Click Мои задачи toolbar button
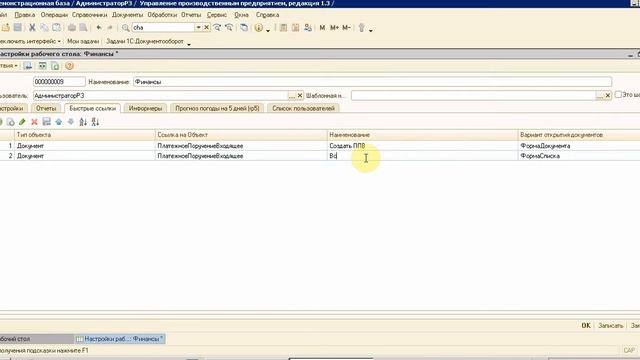The height and width of the screenshot is (360, 640). click(x=83, y=42)
